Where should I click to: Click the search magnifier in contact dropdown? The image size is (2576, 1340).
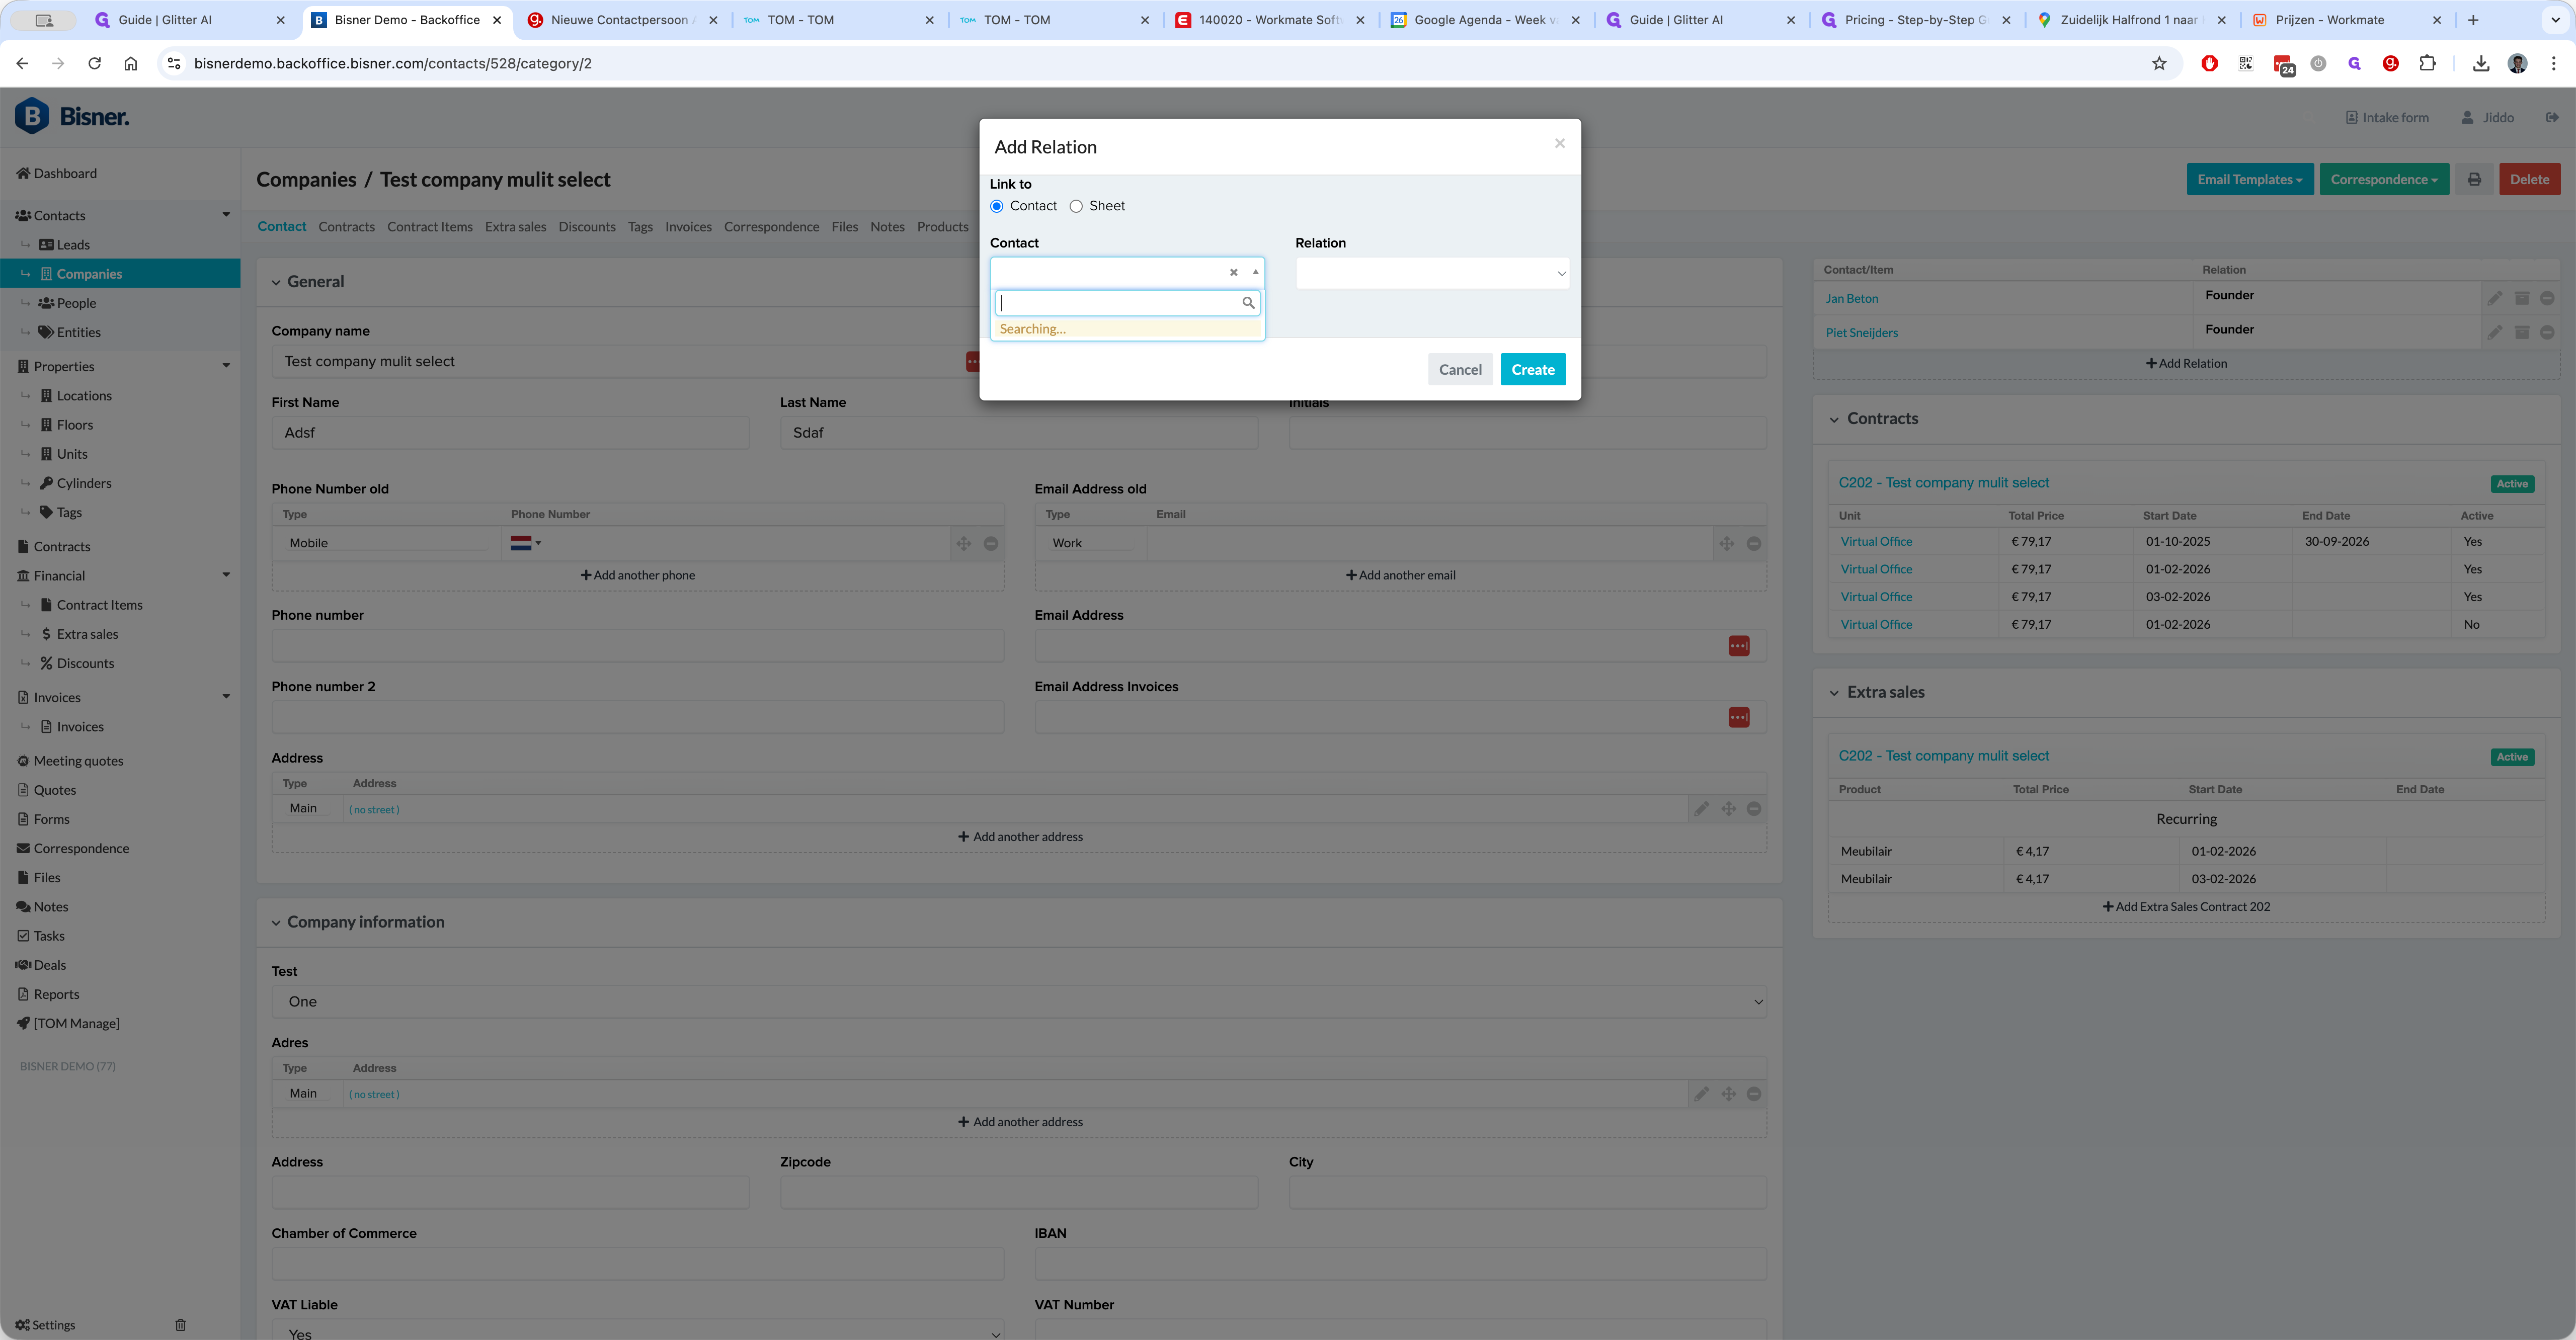click(x=1248, y=302)
